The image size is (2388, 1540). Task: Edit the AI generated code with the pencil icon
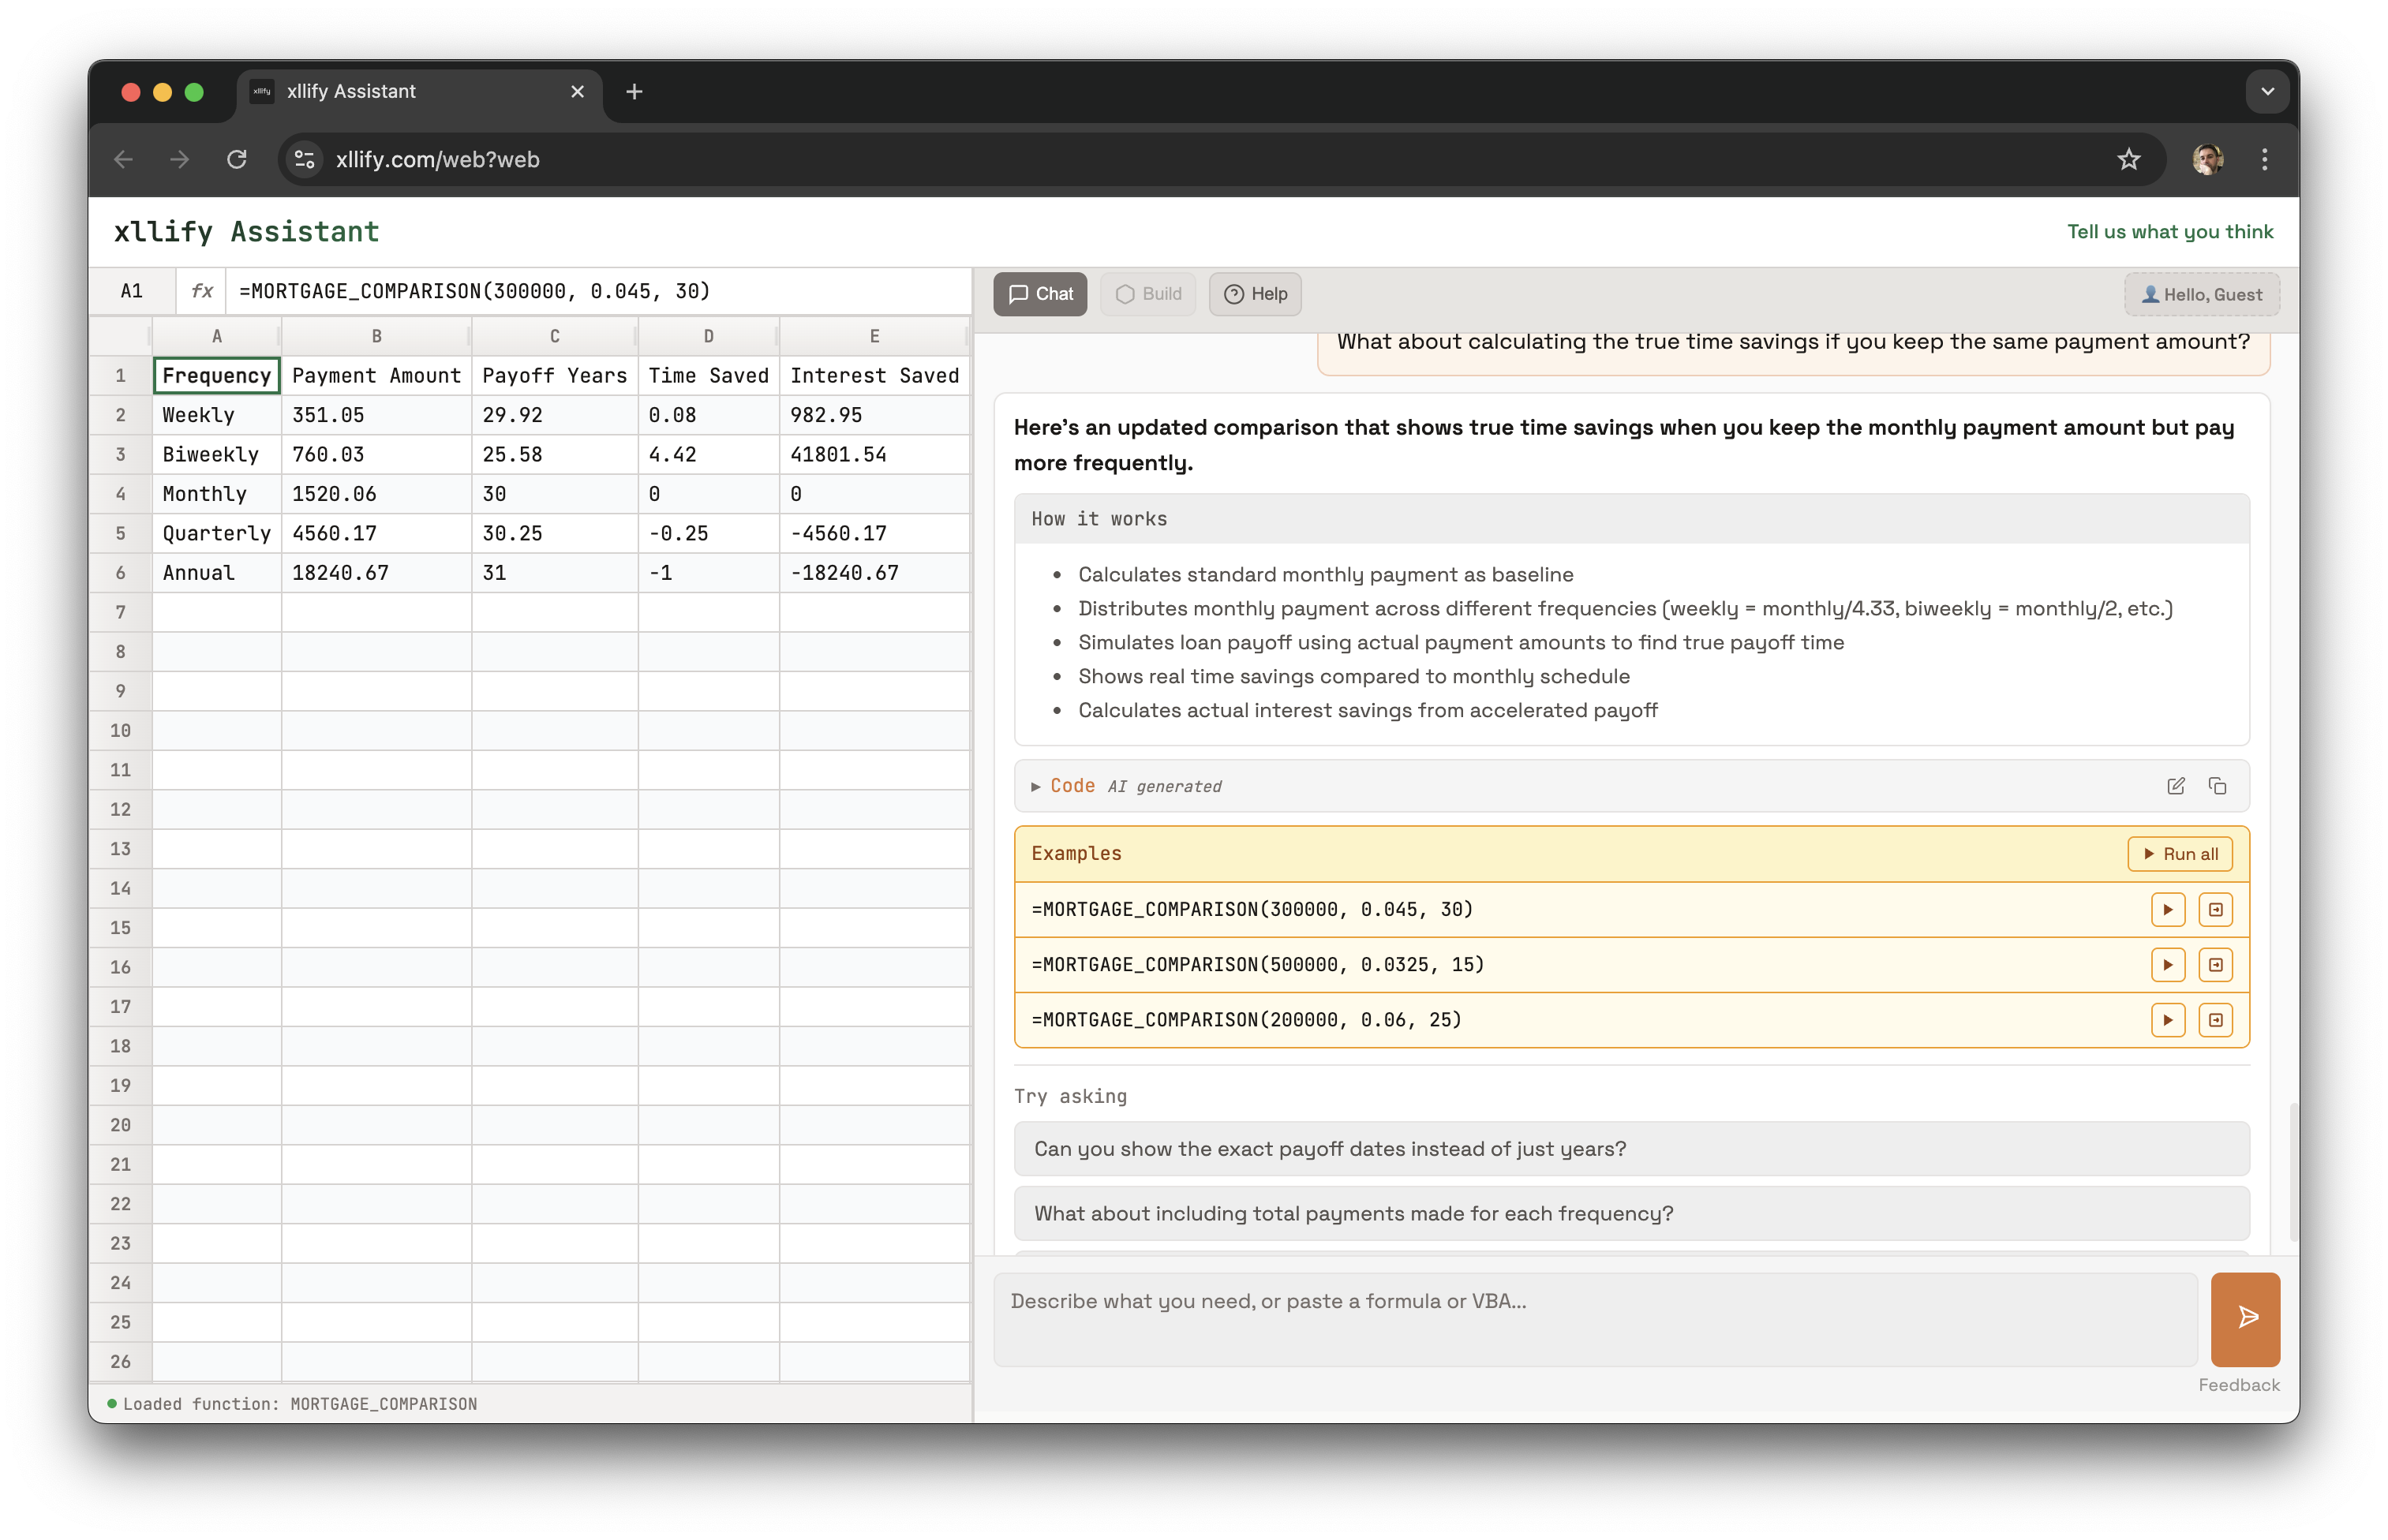(2176, 786)
